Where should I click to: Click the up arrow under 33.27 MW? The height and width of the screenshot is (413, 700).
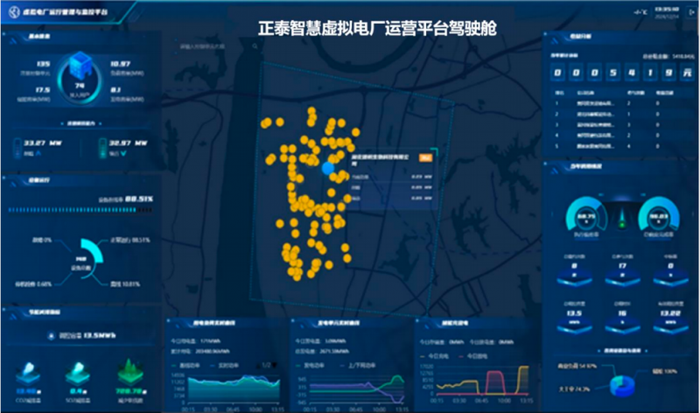38,153
